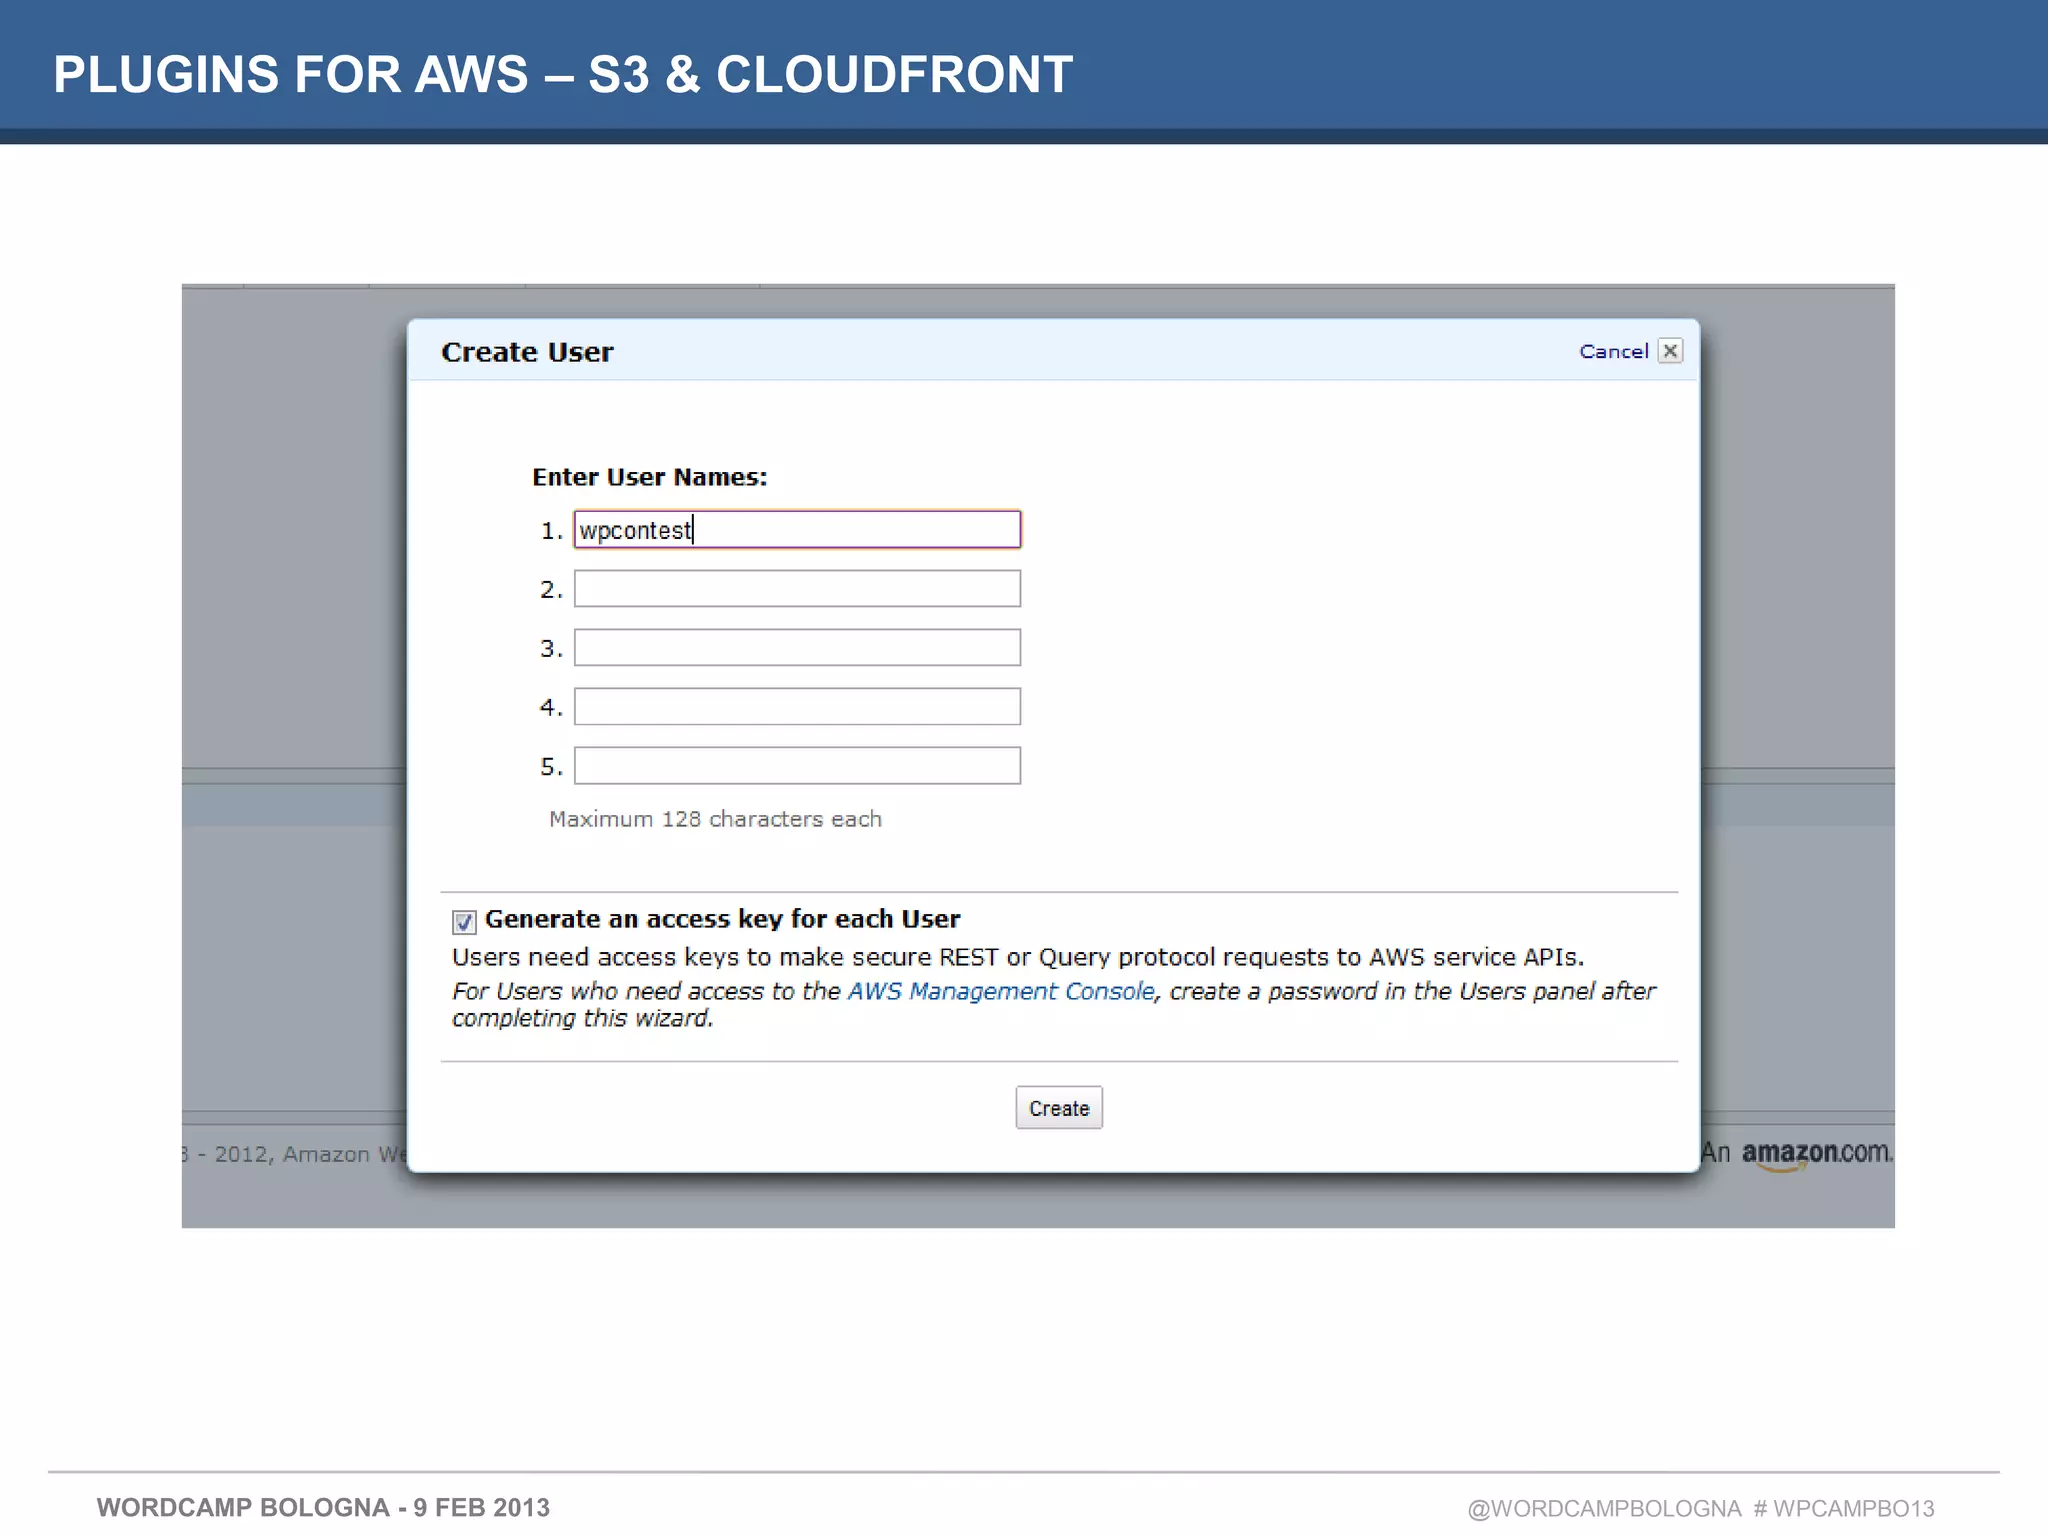Image resolution: width=2048 pixels, height=1536 pixels.
Task: Close the dialog with the X icon
Action: pyautogui.click(x=1670, y=351)
